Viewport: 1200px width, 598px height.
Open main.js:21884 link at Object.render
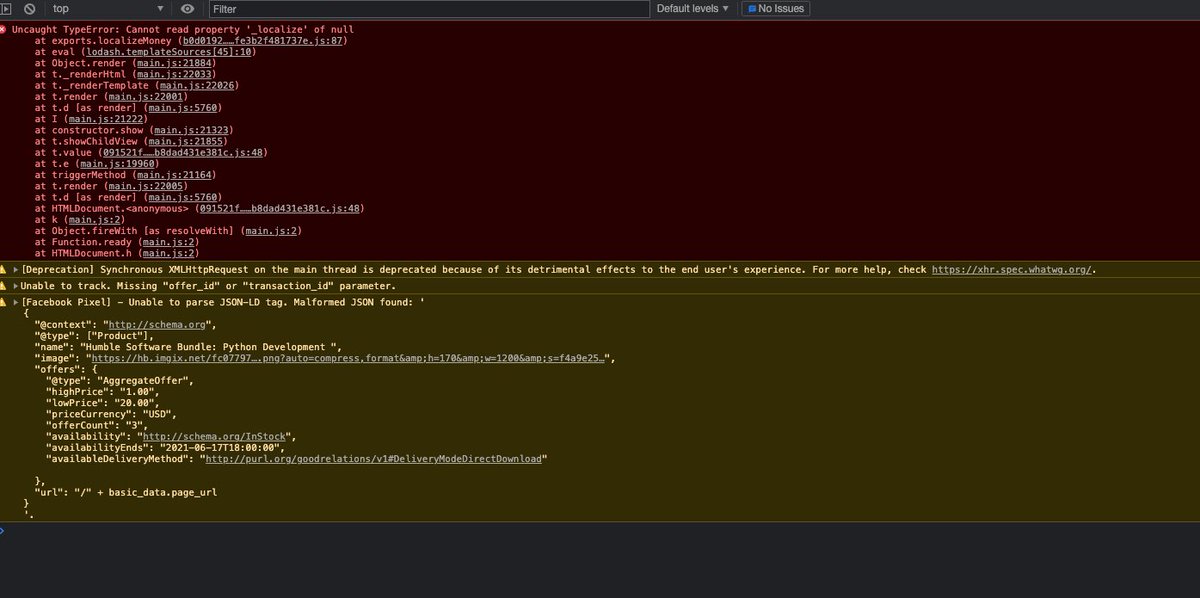[175, 62]
